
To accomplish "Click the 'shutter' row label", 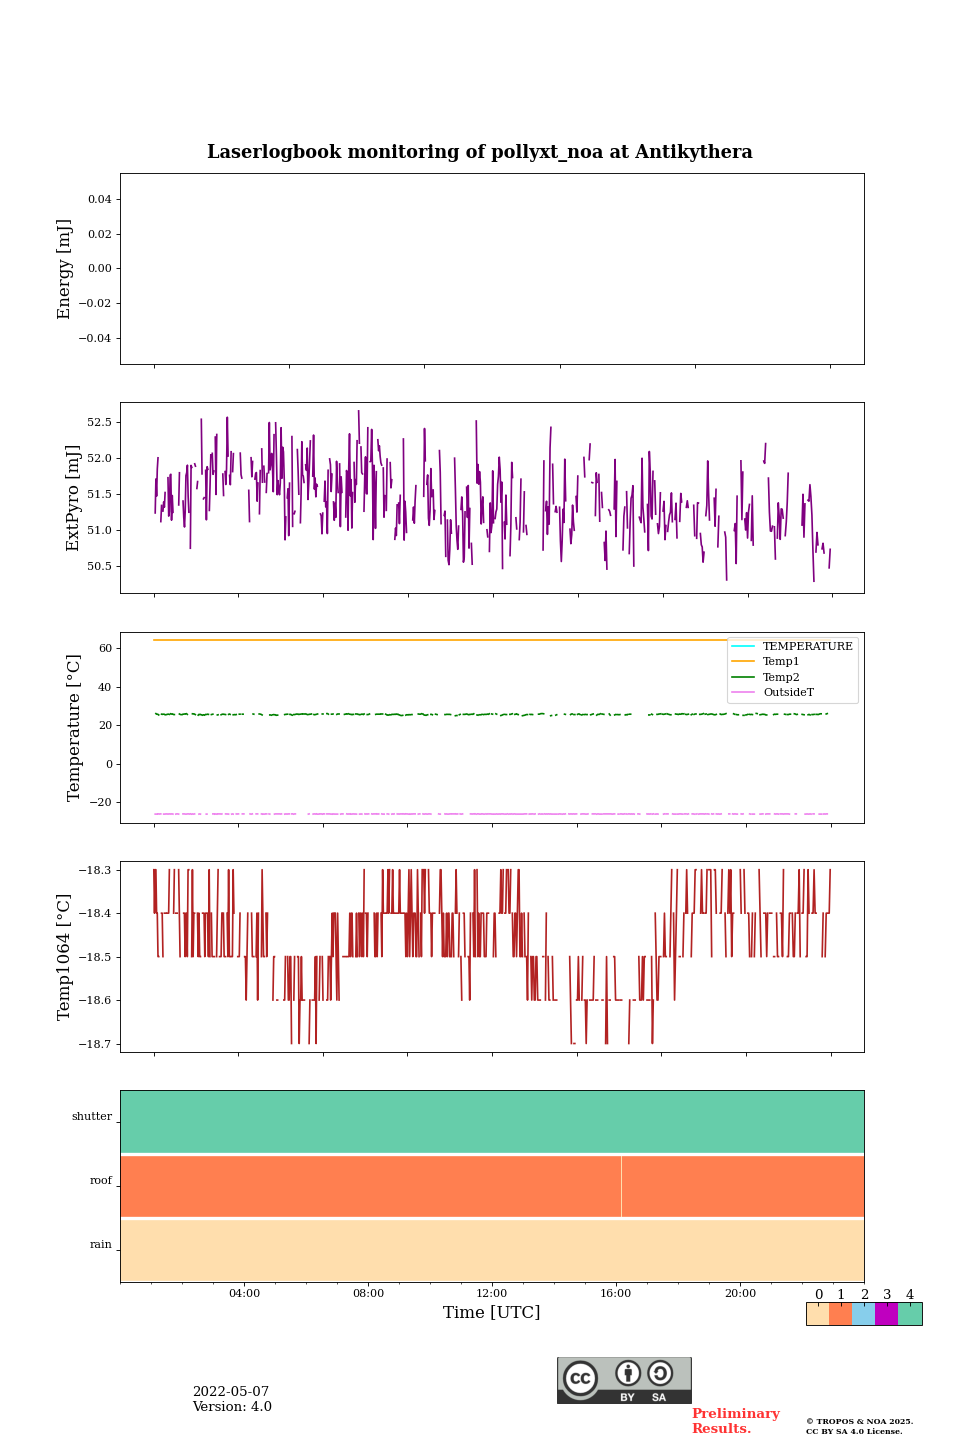I will point(92,1116).
